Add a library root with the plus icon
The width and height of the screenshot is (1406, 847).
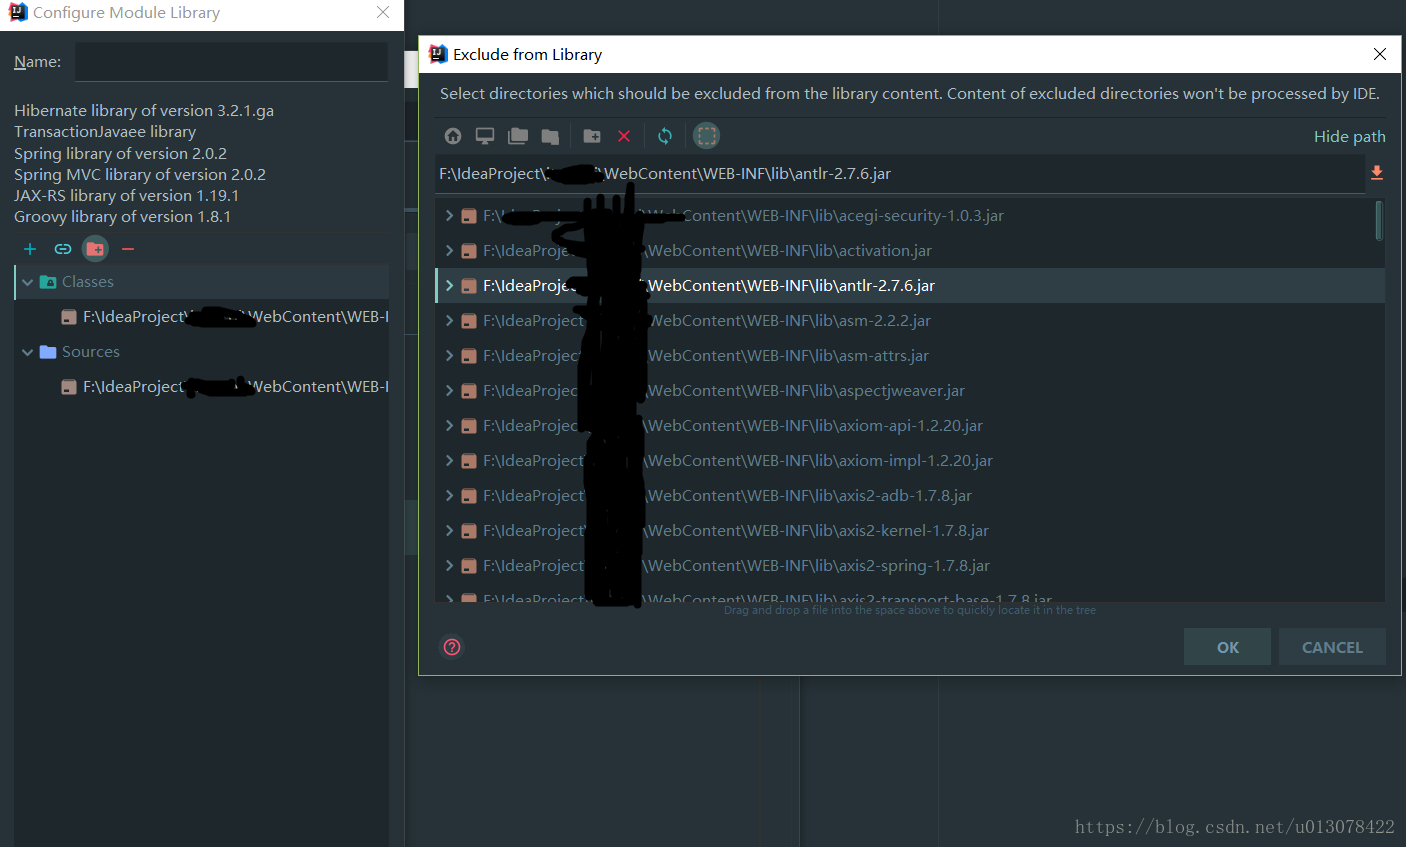(30, 249)
